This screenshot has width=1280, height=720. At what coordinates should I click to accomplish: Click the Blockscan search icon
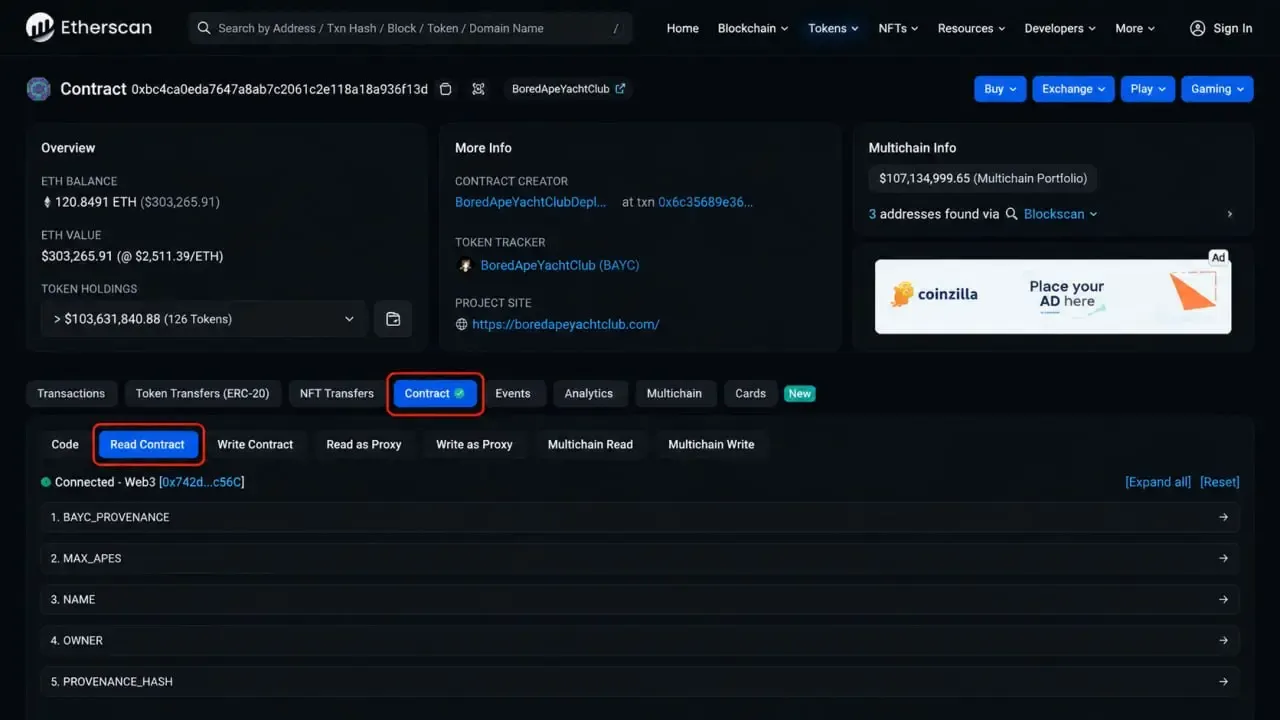1012,214
